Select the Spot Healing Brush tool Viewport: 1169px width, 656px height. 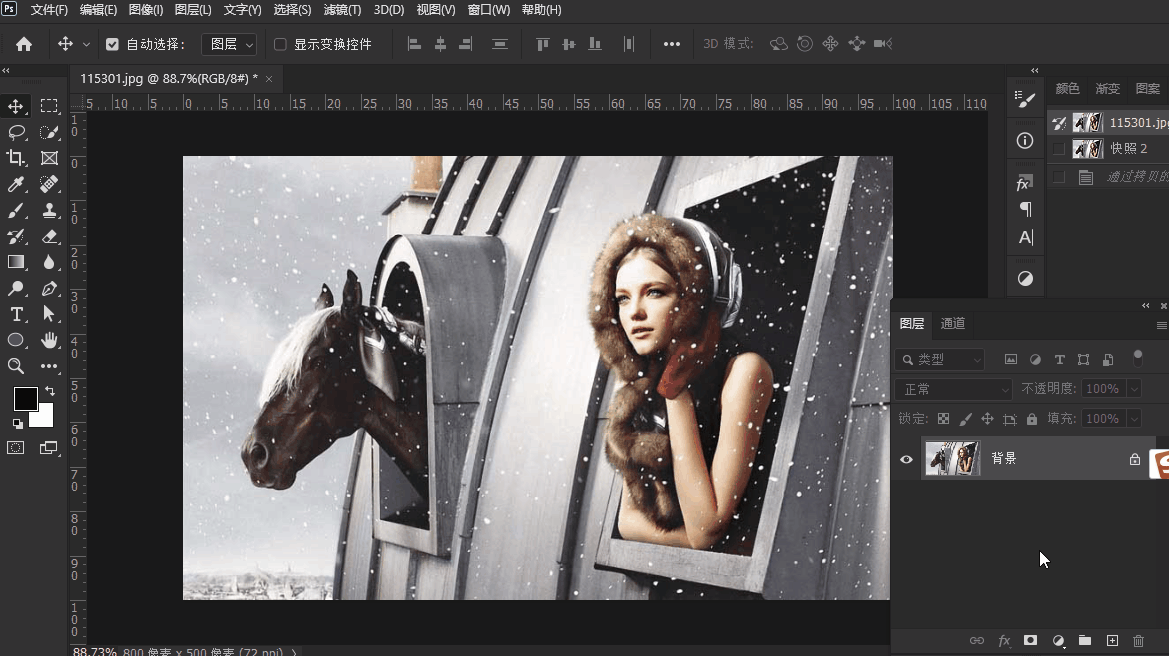coord(49,184)
